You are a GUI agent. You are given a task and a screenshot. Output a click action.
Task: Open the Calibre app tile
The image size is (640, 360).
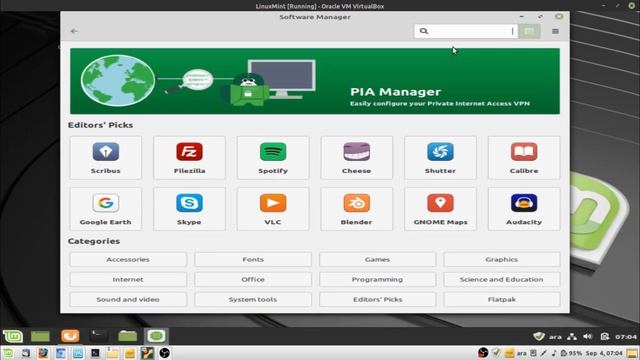tap(524, 158)
